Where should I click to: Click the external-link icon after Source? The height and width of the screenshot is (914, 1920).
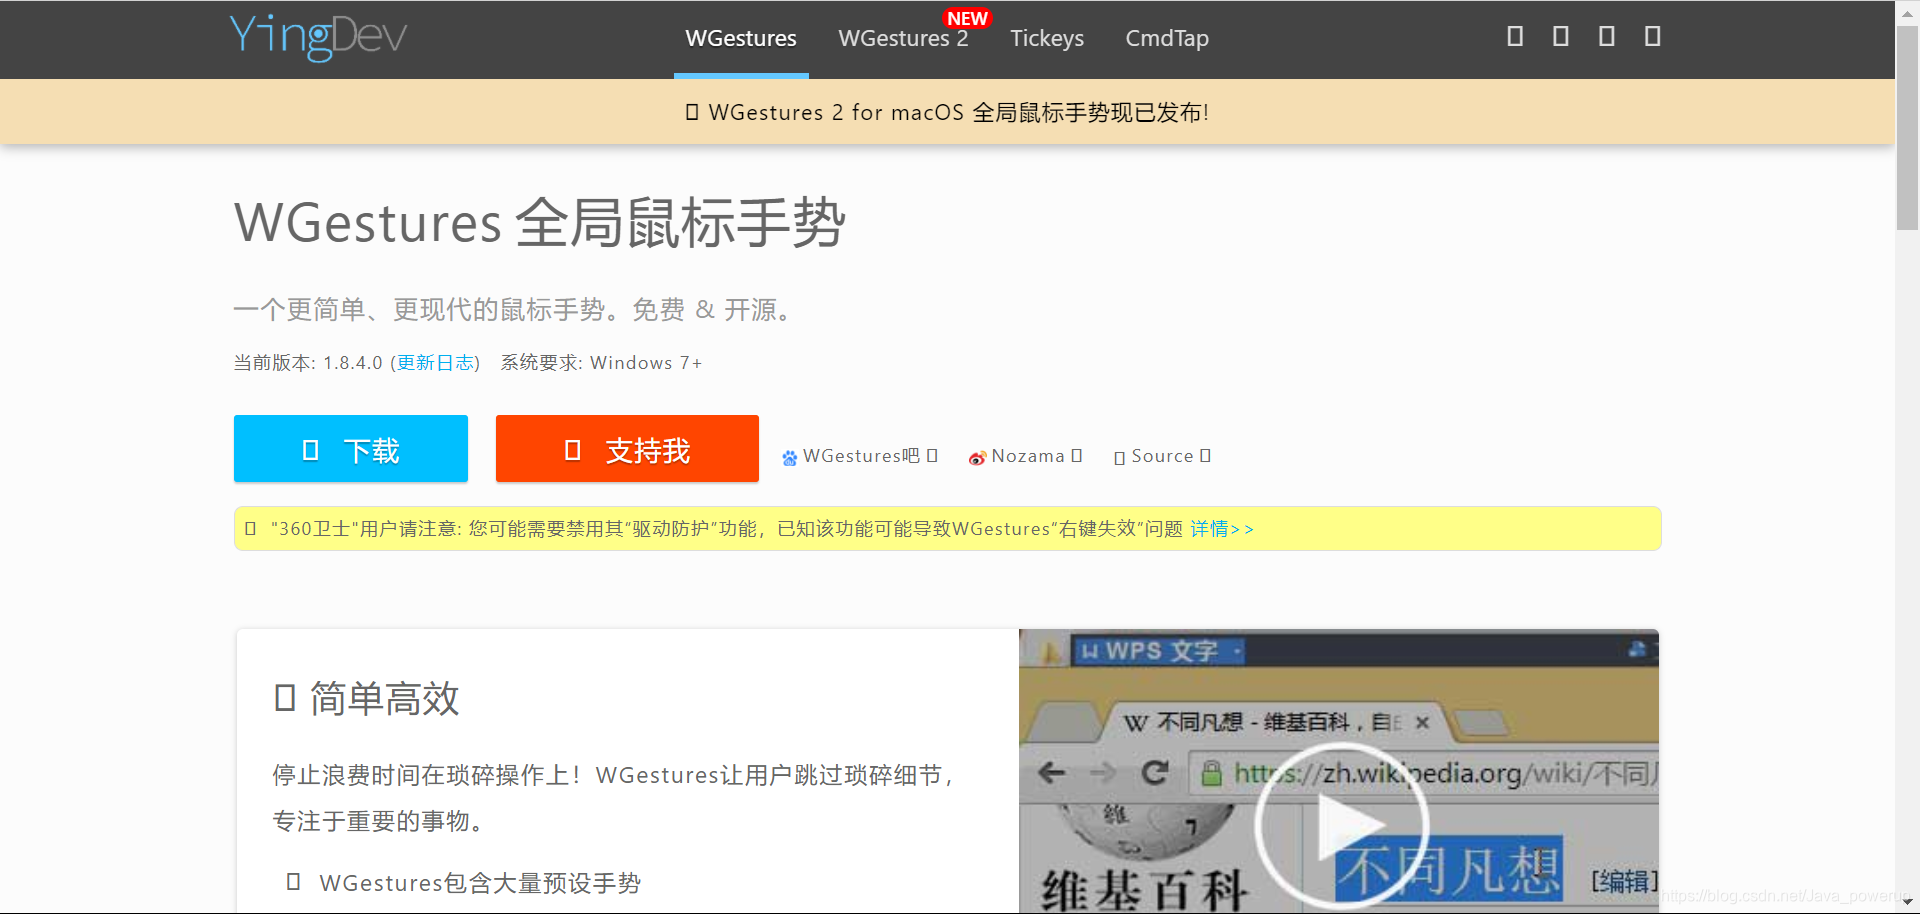coord(1205,456)
